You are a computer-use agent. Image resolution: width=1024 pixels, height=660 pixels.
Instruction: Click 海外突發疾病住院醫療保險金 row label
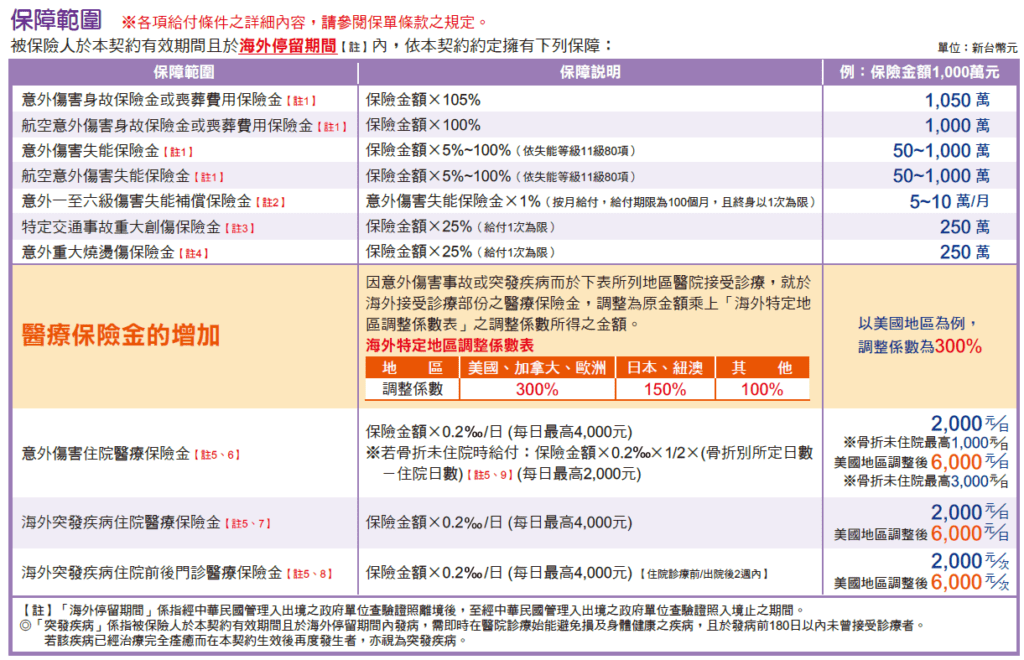(121, 522)
